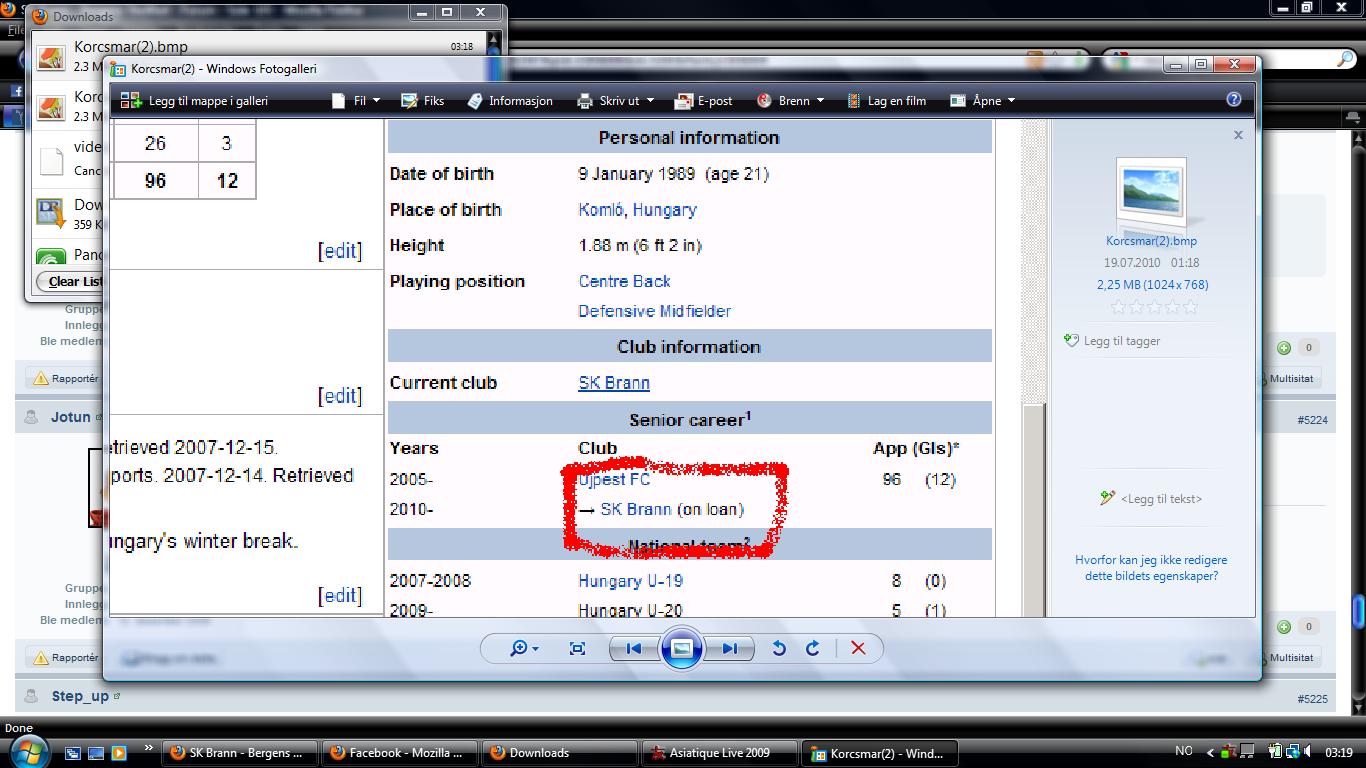1366x768 pixels.
Task: Close the info pane with its X
Action: tap(1238, 134)
